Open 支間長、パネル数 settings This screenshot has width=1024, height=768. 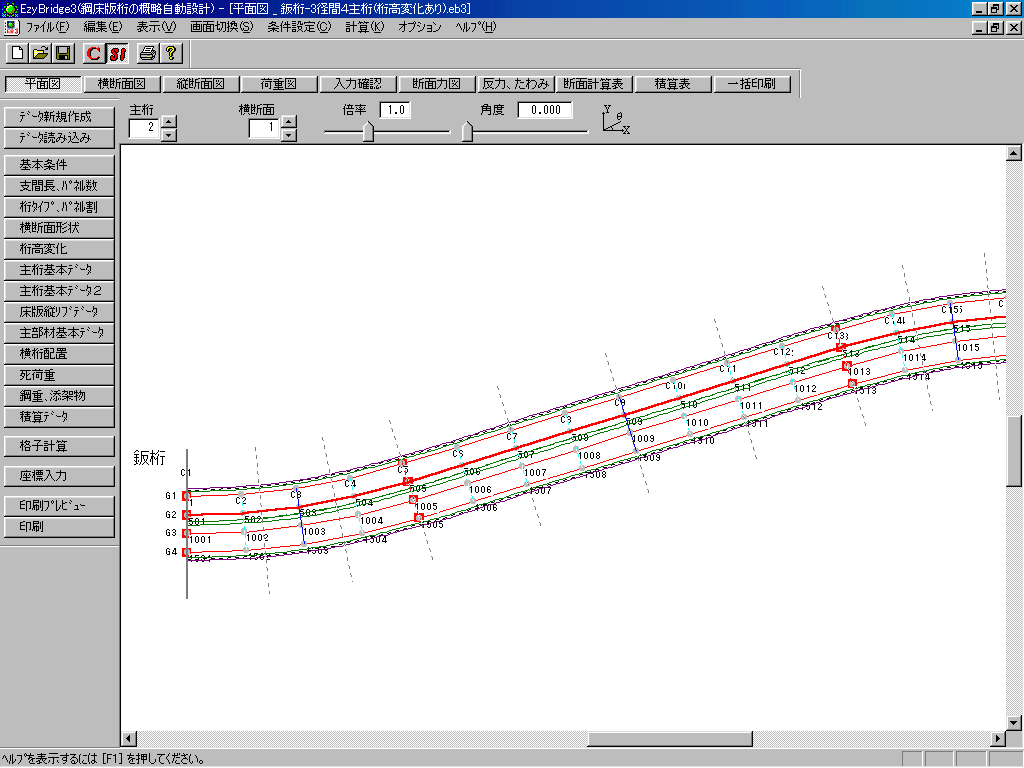(x=59, y=185)
